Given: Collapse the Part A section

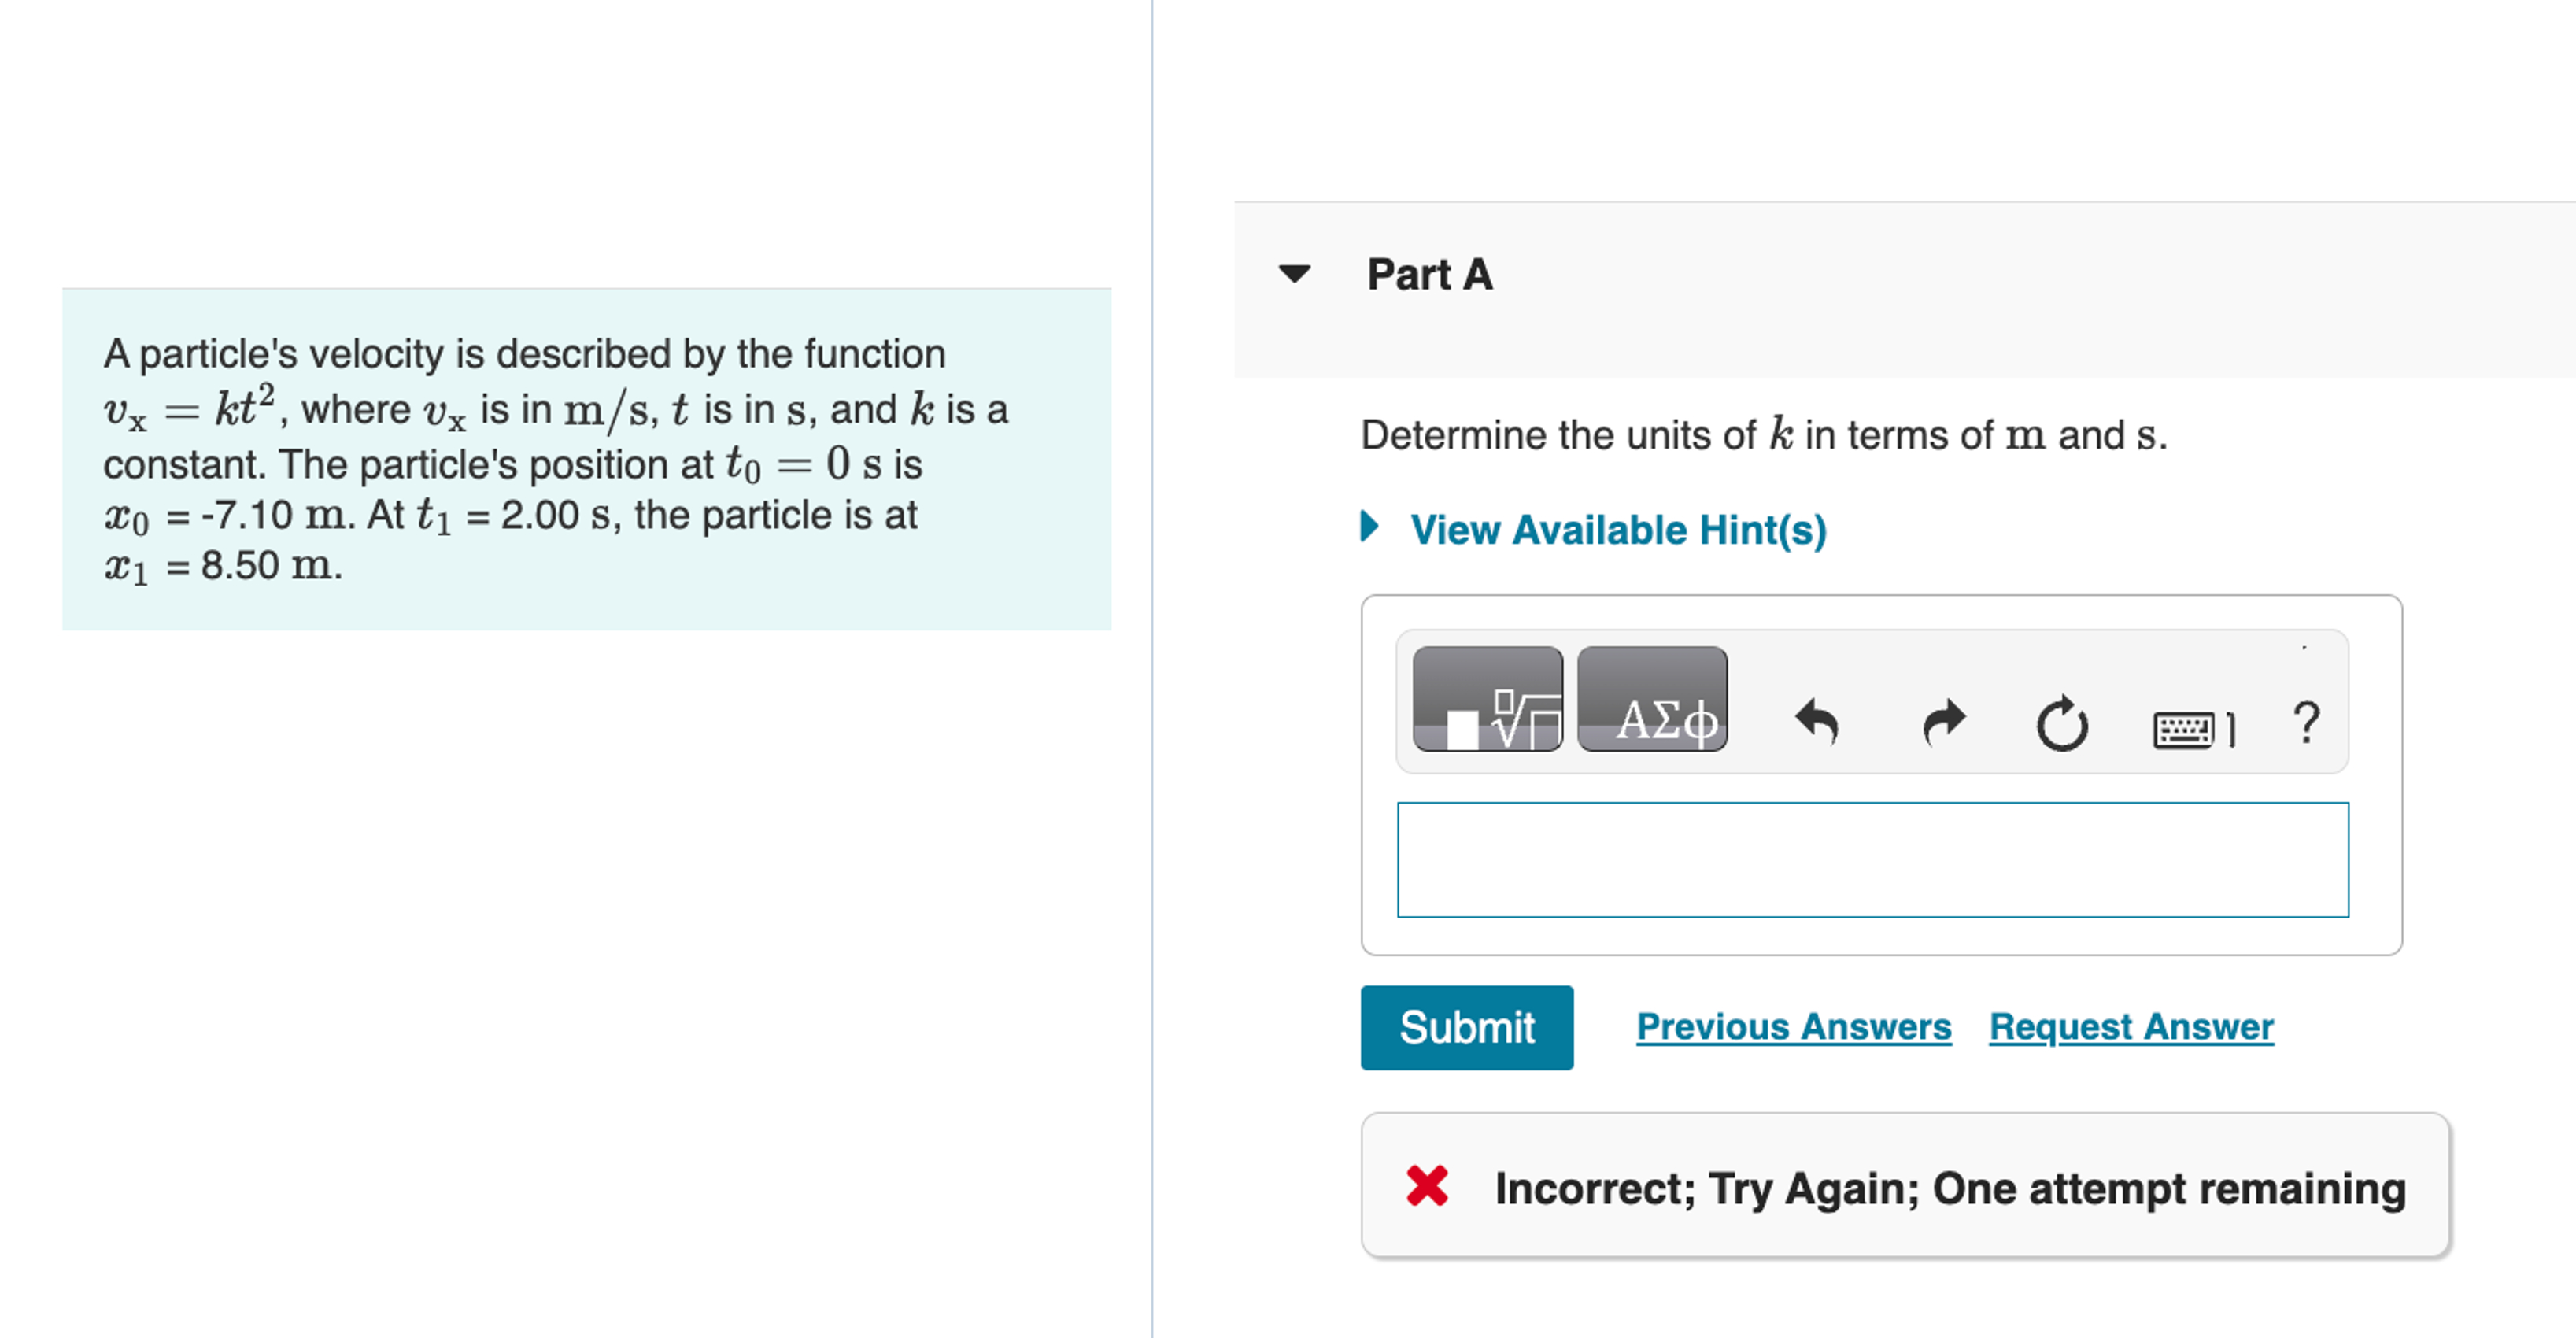Looking at the screenshot, I should pyautogui.click(x=1294, y=275).
